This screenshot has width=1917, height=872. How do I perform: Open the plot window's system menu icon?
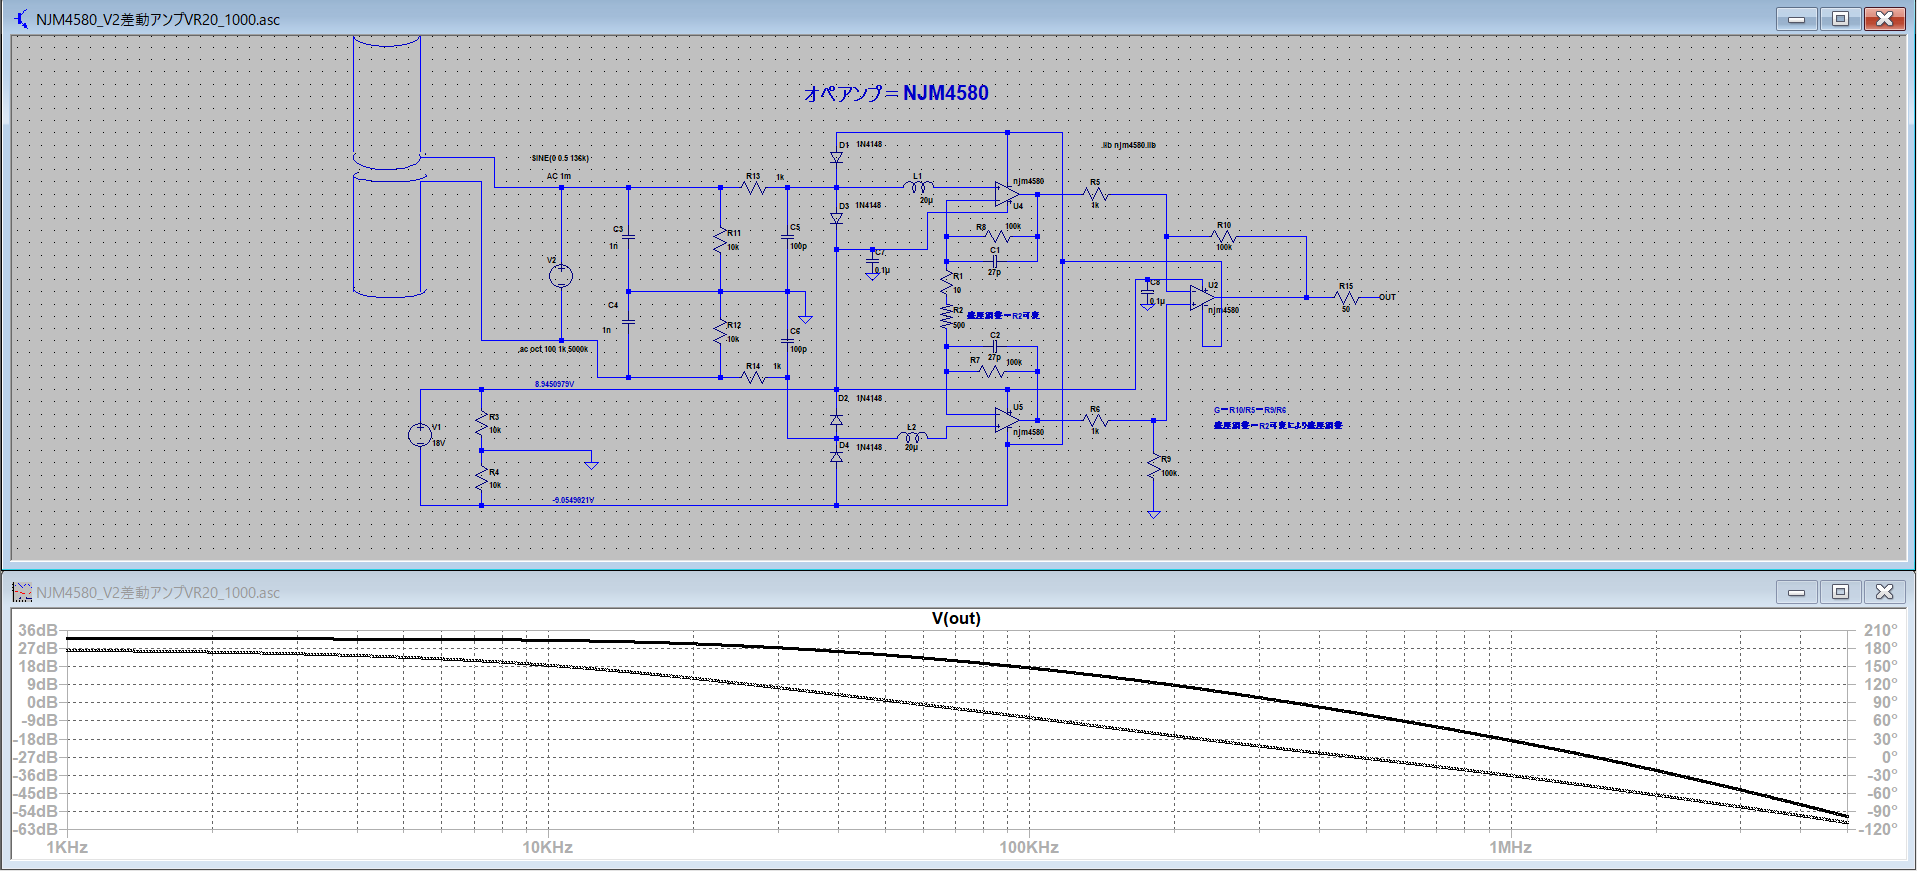[22, 593]
